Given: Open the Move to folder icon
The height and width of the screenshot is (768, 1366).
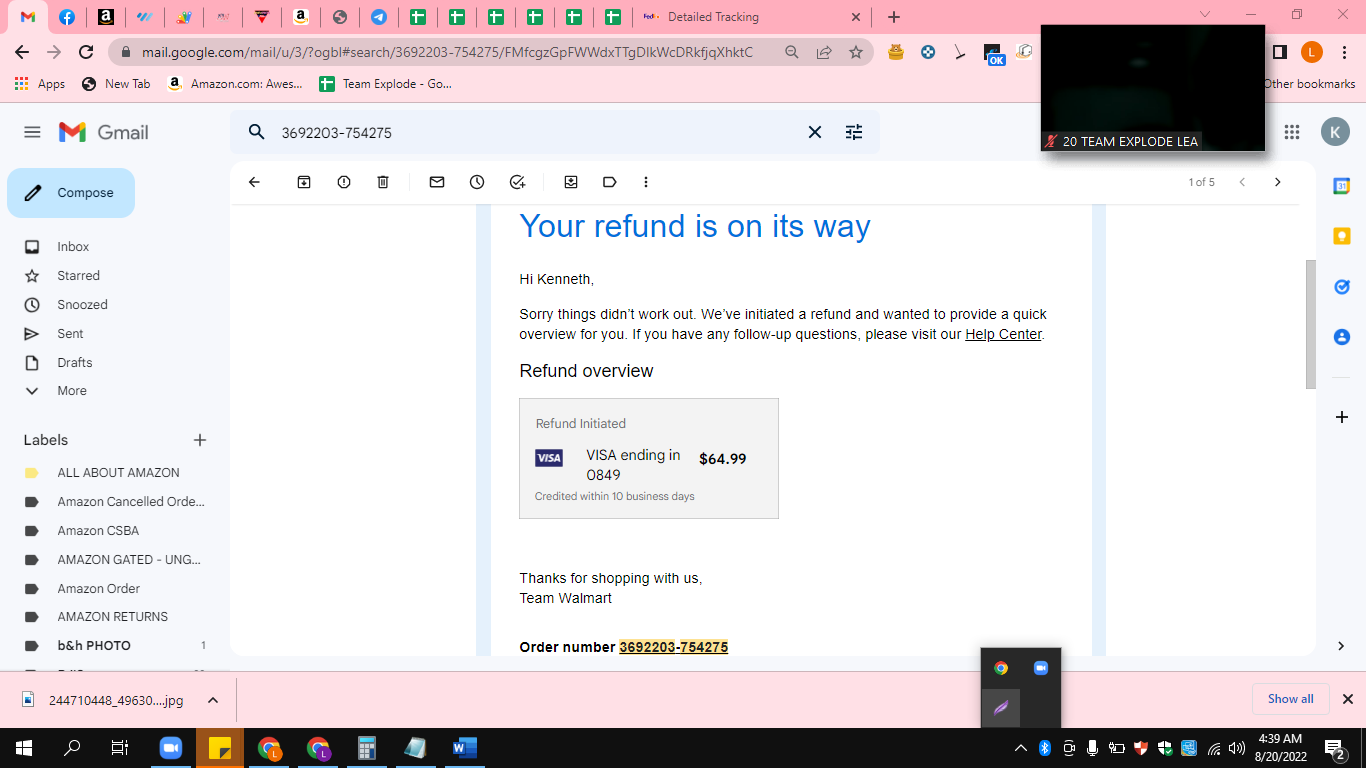Looking at the screenshot, I should (571, 182).
